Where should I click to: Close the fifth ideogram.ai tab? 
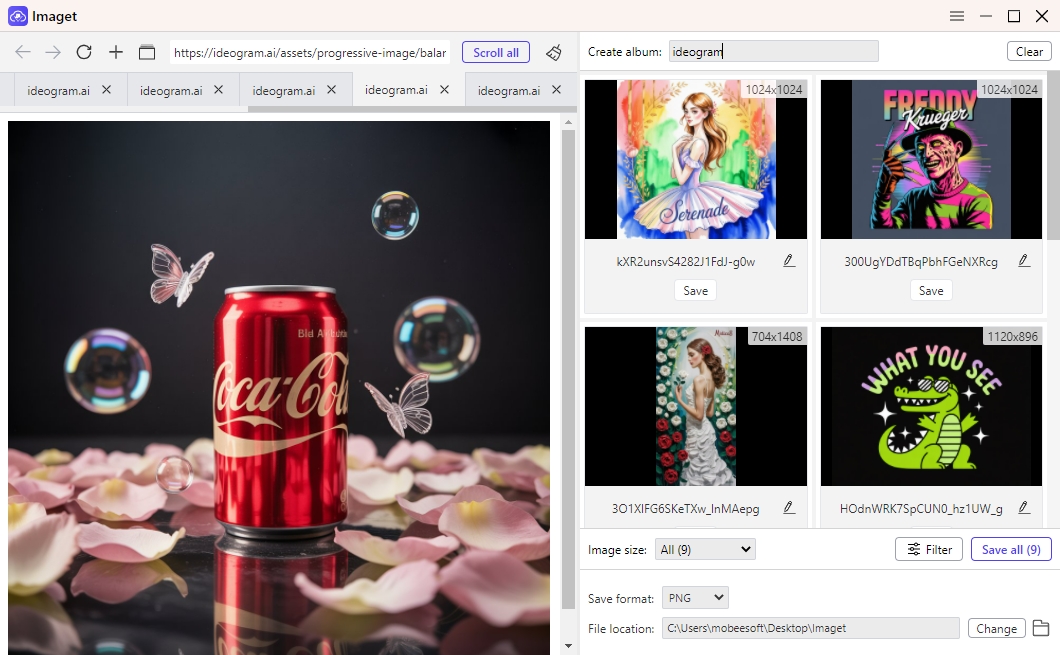tap(556, 89)
